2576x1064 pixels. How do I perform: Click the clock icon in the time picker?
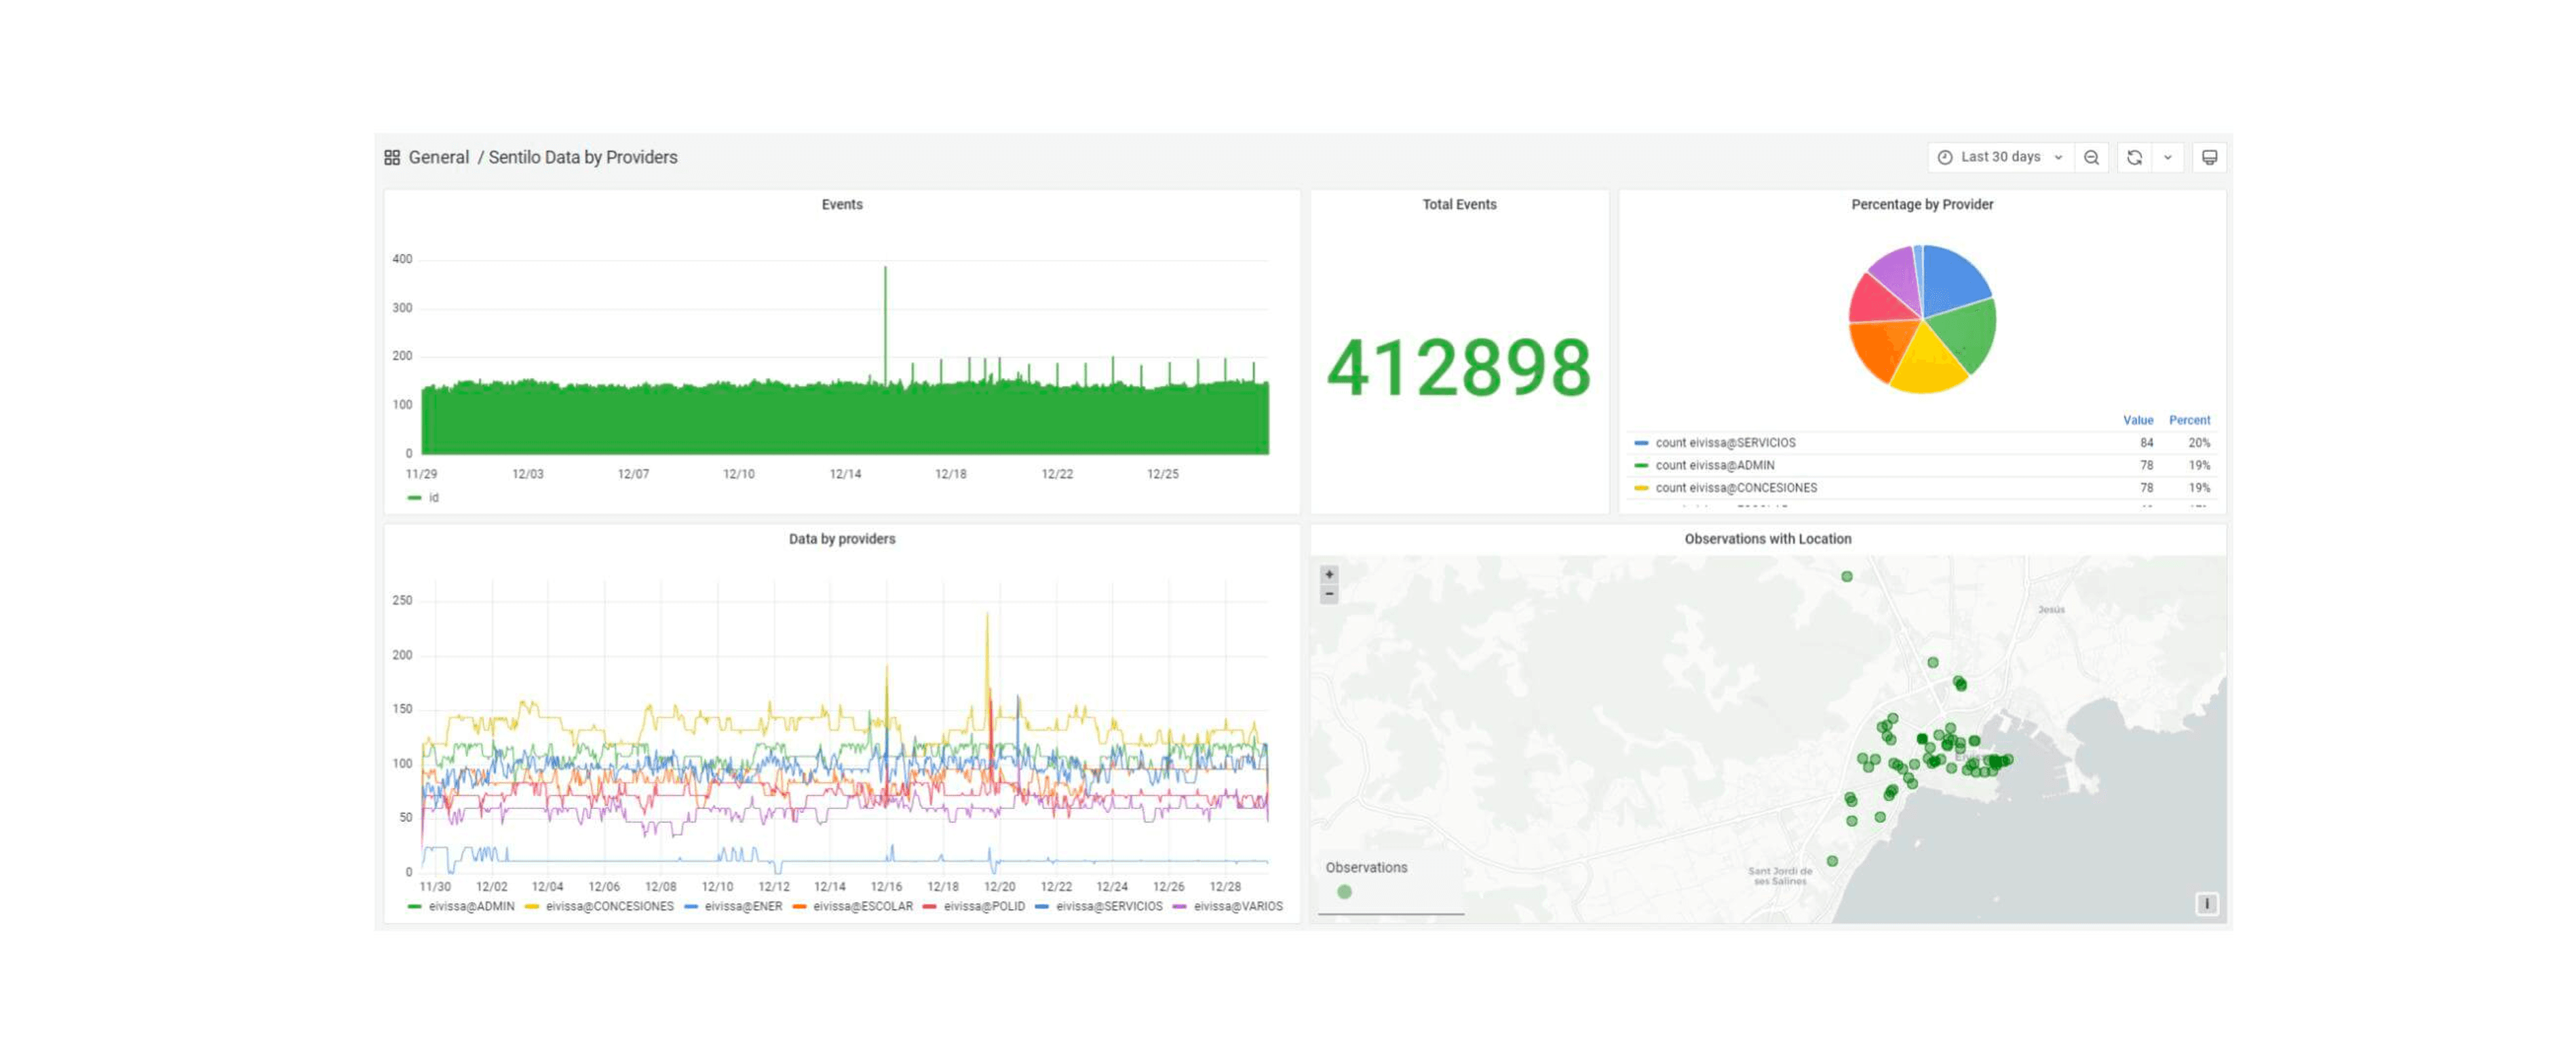1944,157
